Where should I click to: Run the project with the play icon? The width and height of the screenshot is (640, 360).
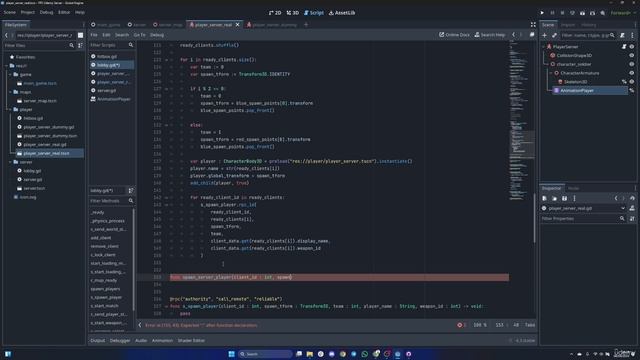(x=542, y=13)
